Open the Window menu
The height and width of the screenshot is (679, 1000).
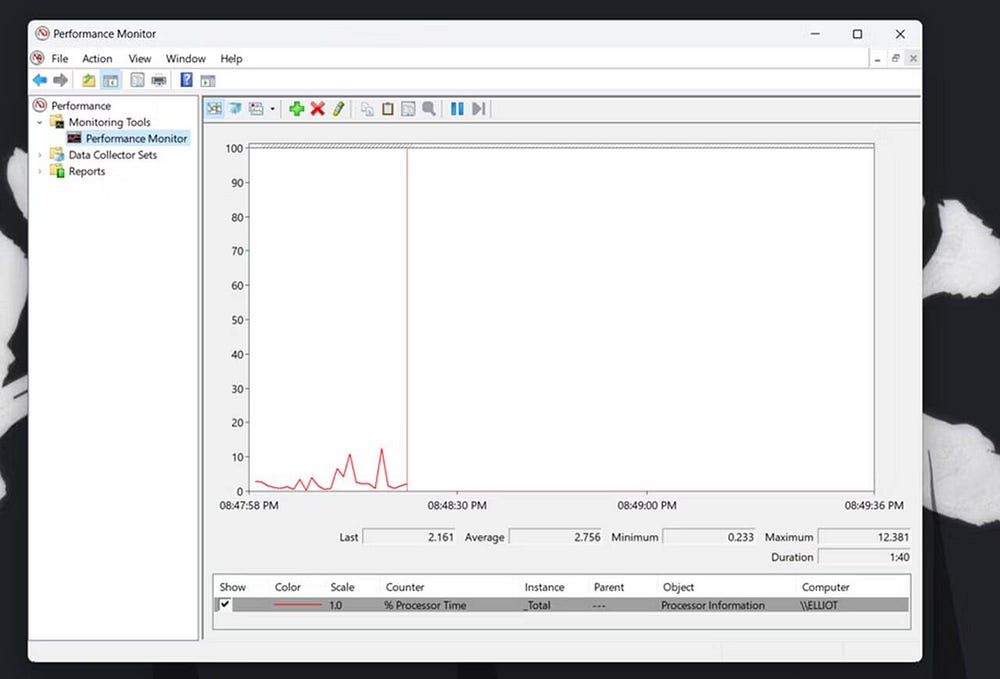(x=185, y=58)
